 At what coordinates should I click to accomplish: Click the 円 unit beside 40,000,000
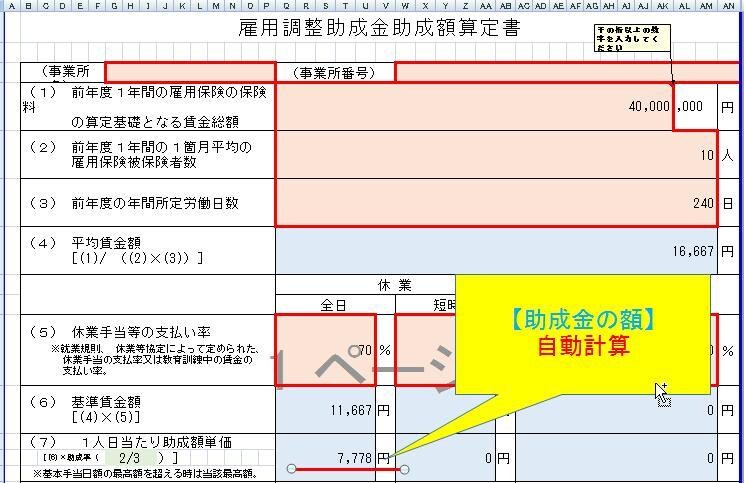point(728,107)
